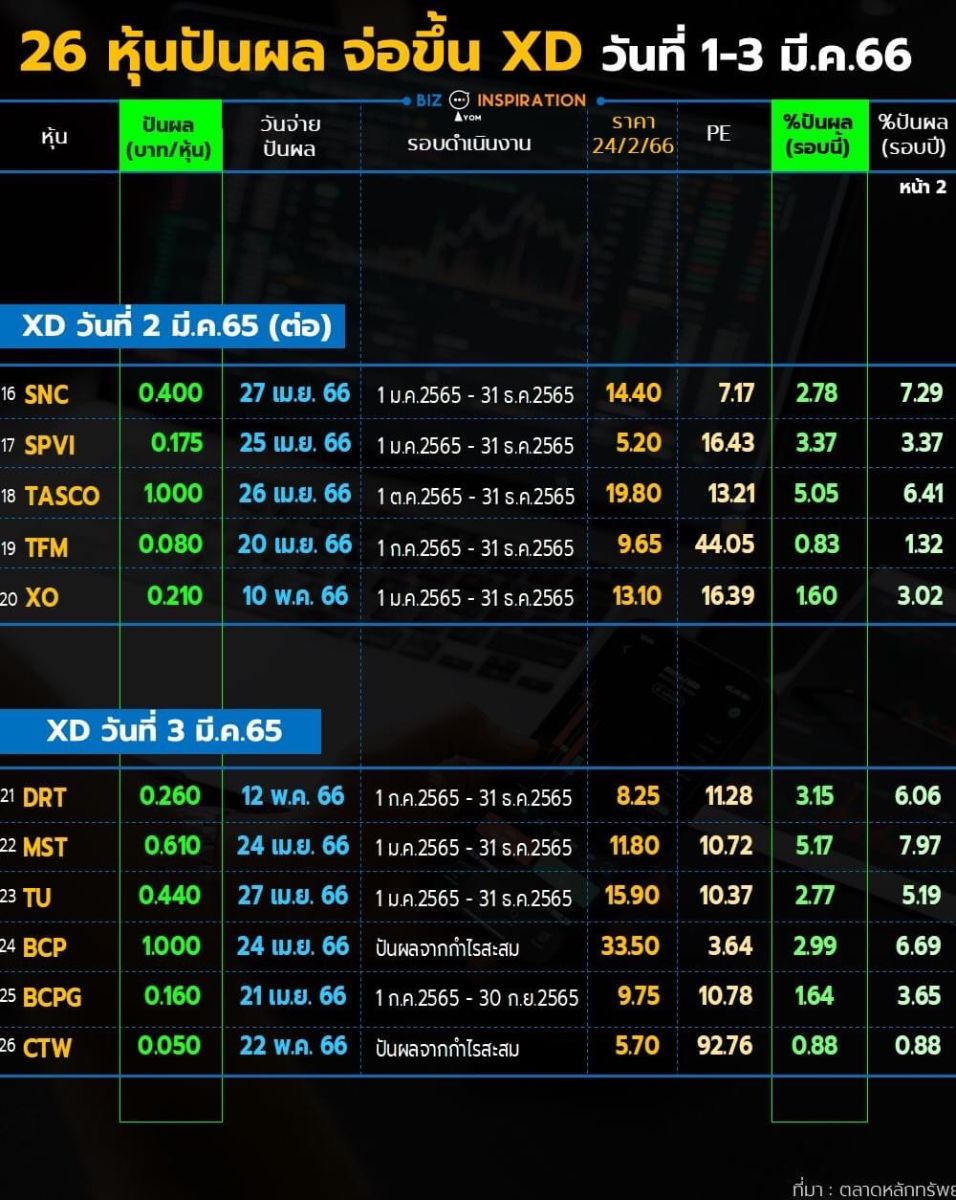The height and width of the screenshot is (1200, 956).
Task: Select the green ปันผล (บาท/หุ้น) column header
Action: tap(170, 137)
